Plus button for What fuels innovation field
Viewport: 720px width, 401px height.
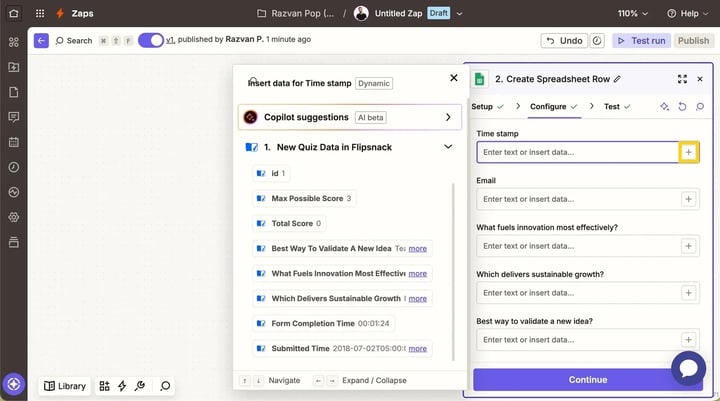pos(688,246)
